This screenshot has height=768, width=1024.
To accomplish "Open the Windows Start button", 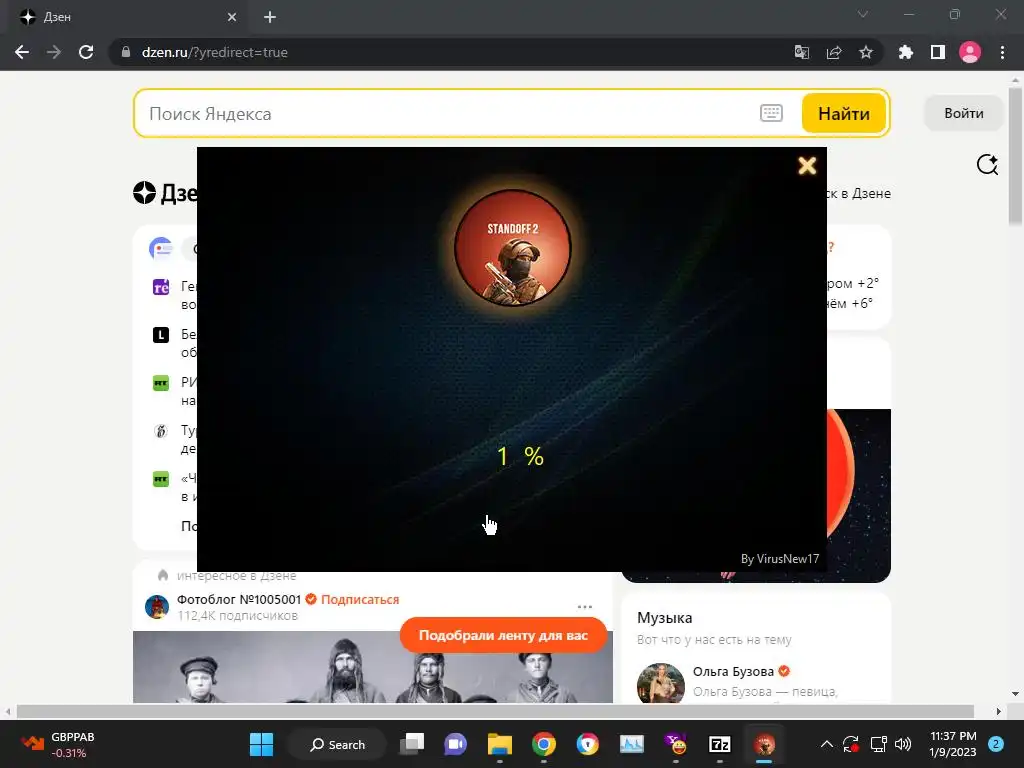I will tap(262, 744).
